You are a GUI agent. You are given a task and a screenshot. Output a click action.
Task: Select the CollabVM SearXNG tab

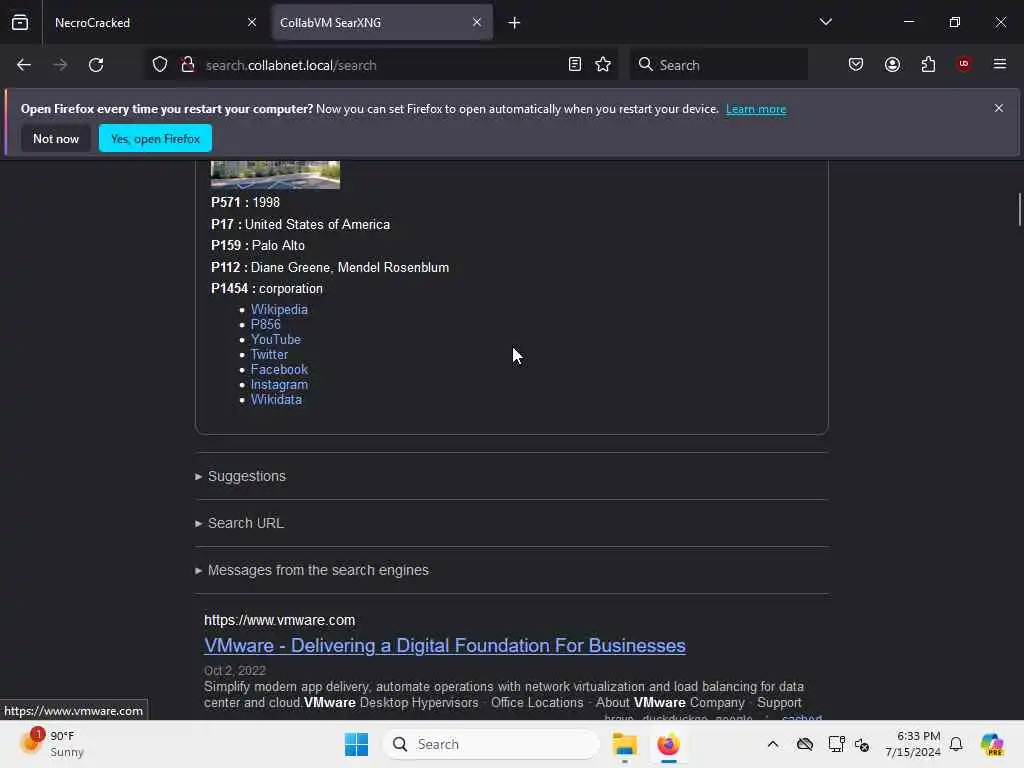click(382, 22)
